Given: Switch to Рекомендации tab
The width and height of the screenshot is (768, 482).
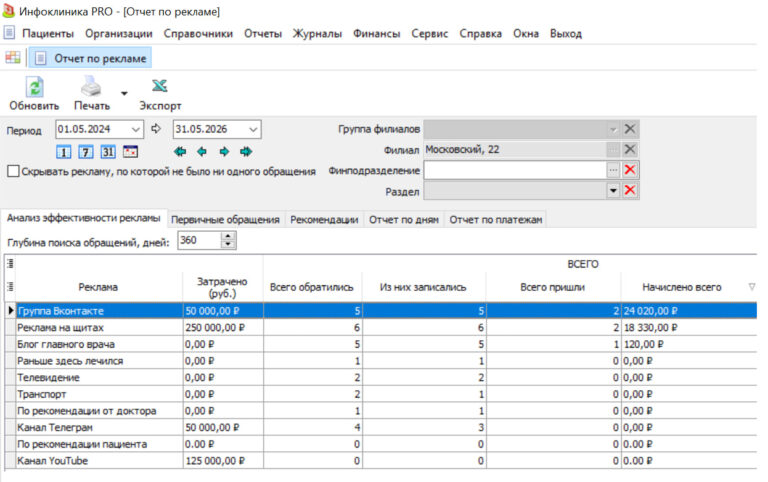Looking at the screenshot, I should click(x=324, y=220).
